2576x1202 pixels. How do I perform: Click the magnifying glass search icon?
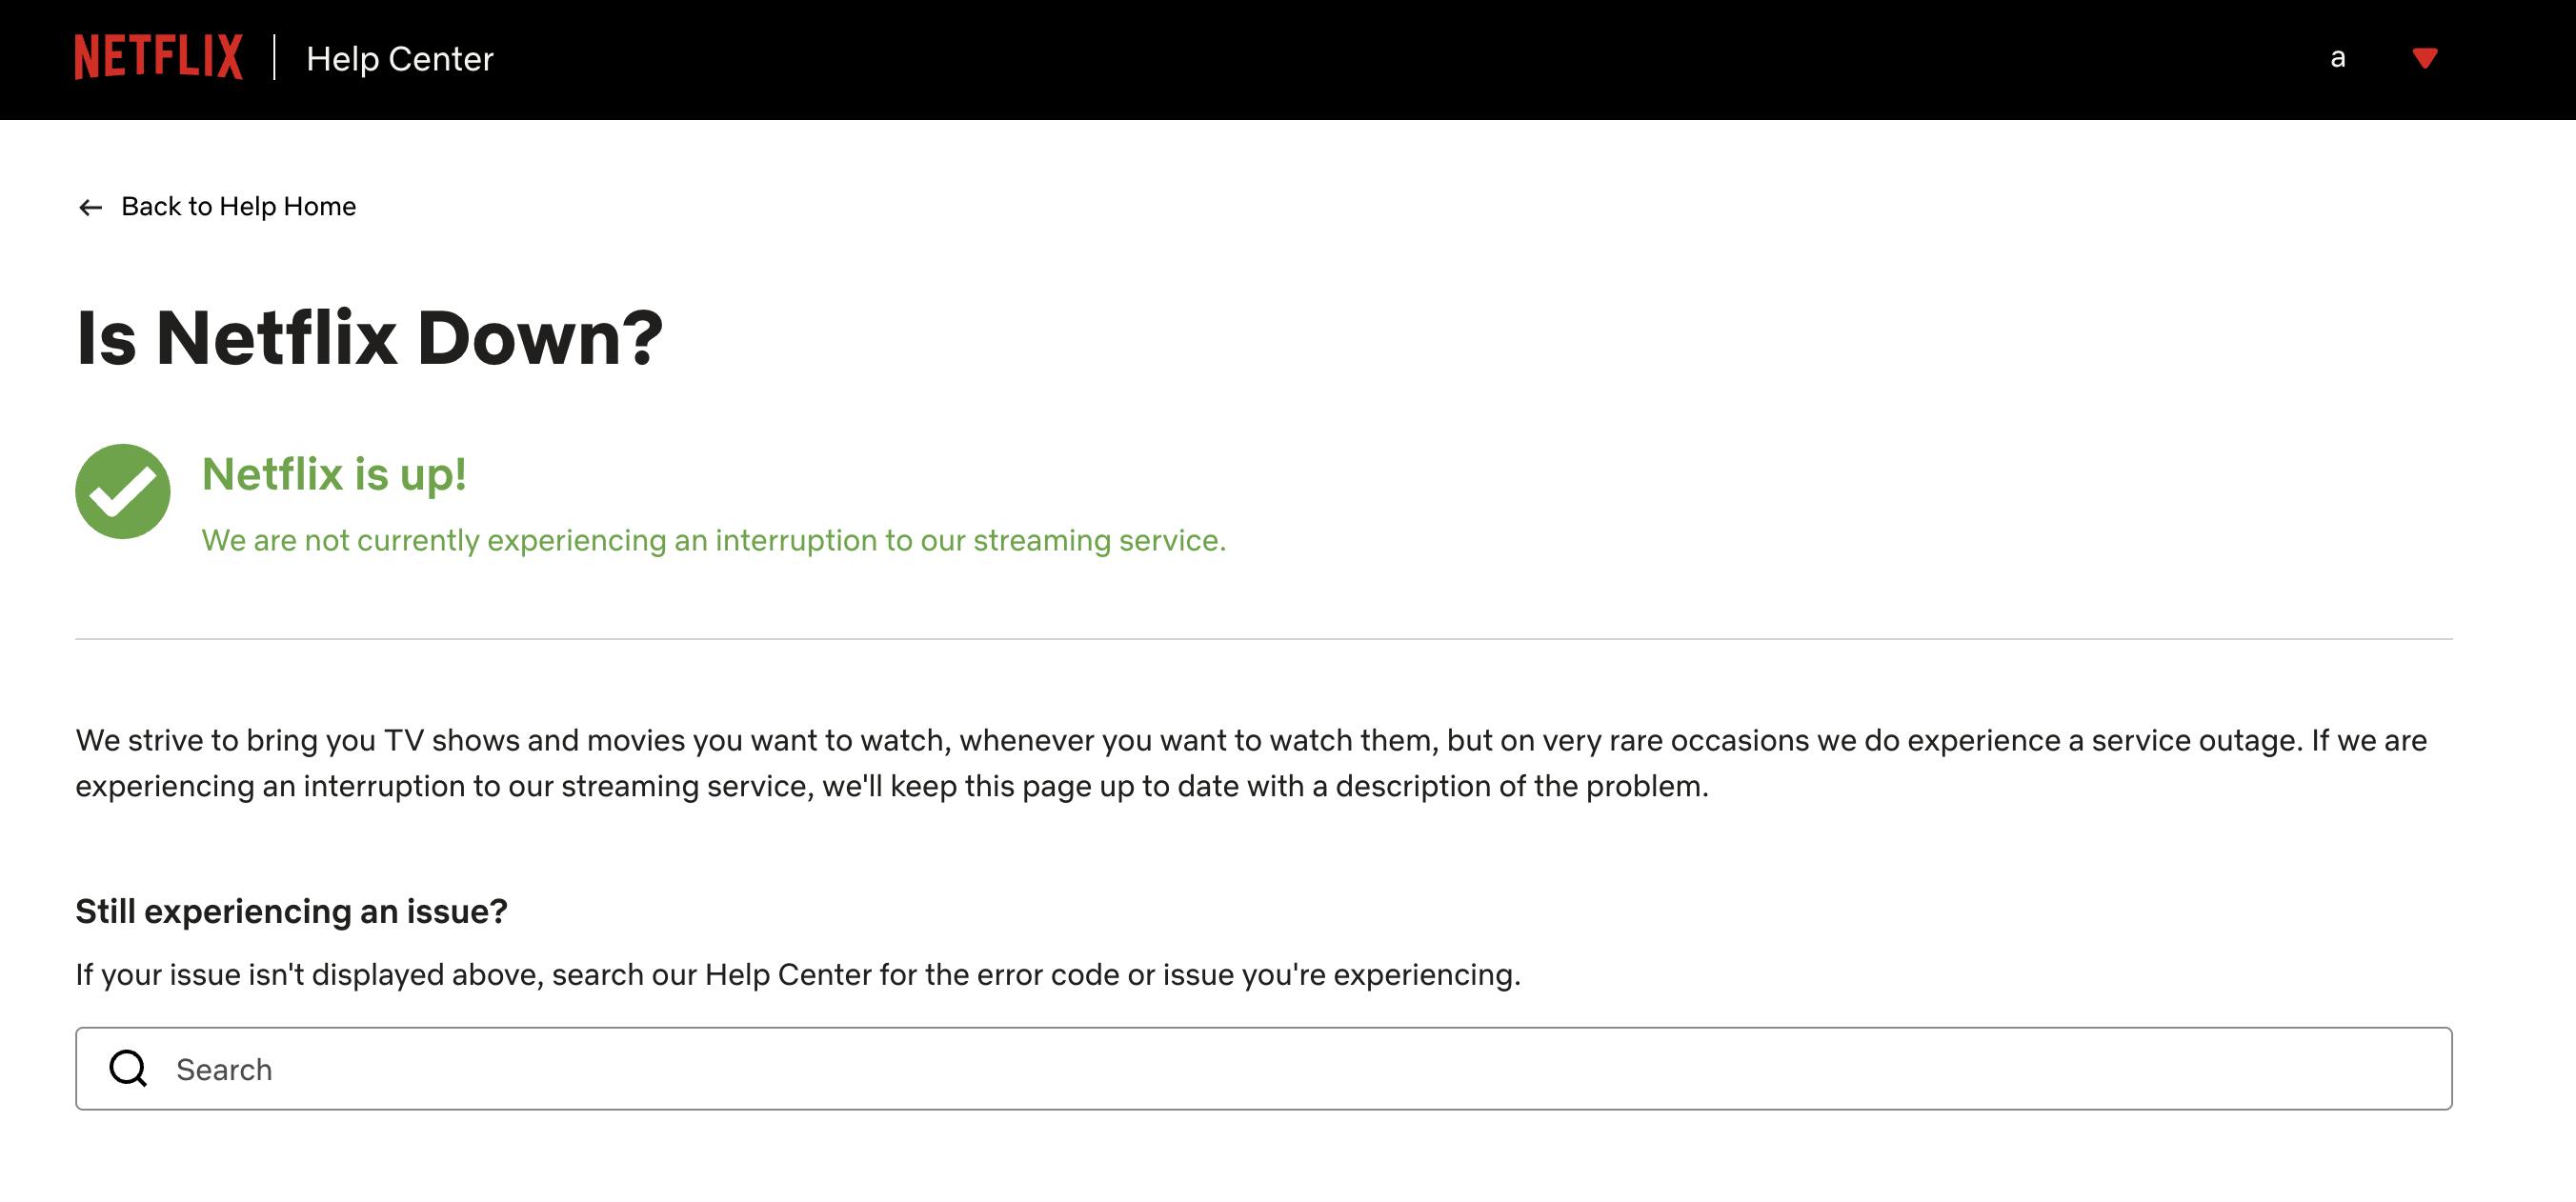(128, 1068)
